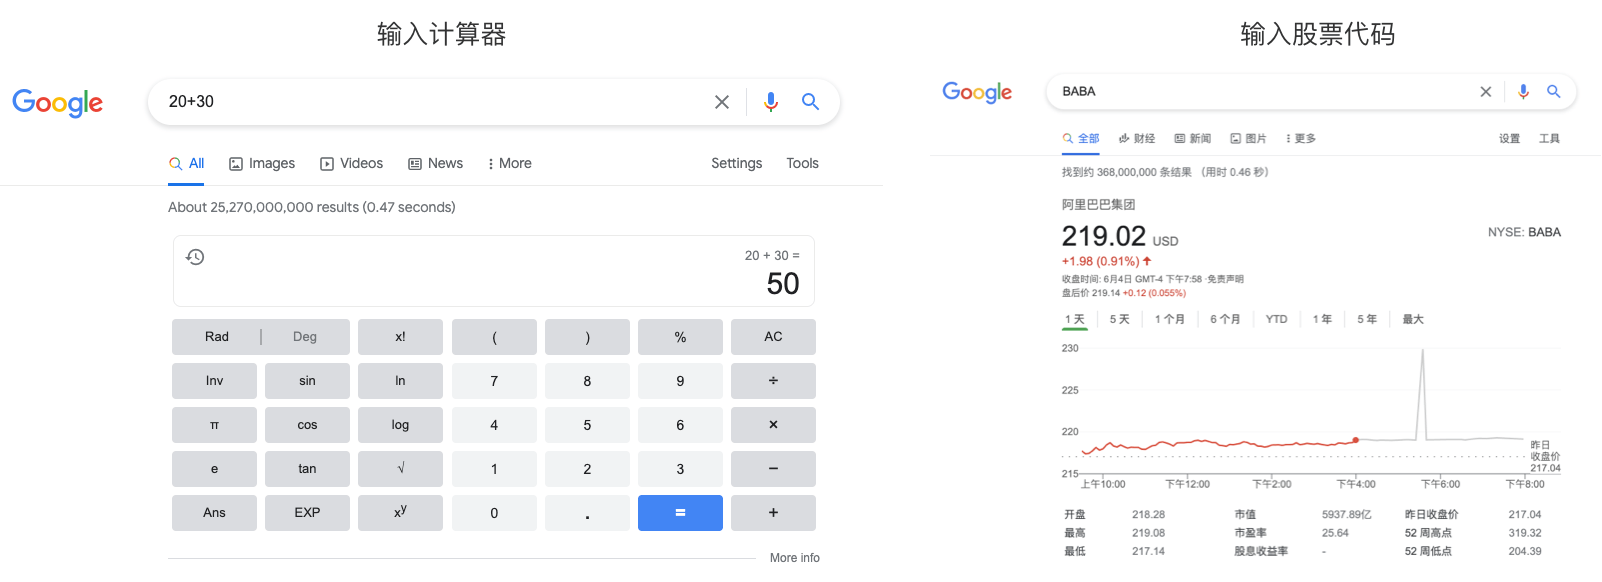Click the minus operator key
1602x582 pixels.
click(773, 469)
